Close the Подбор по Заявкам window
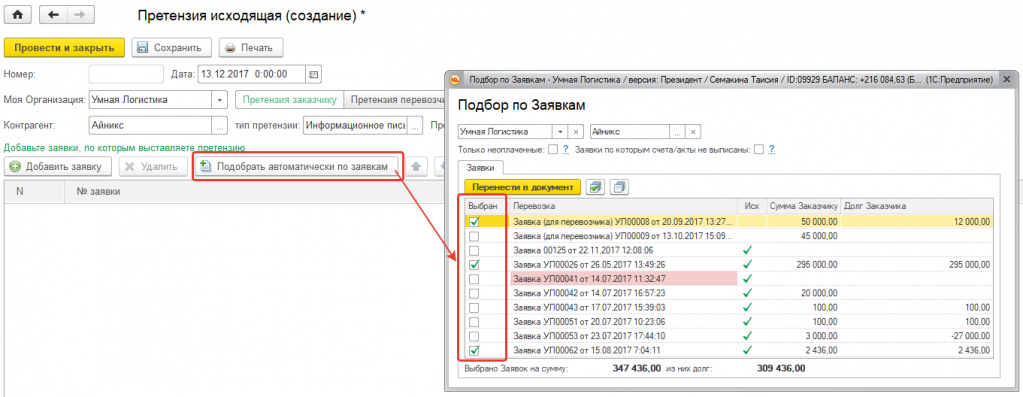The width and height of the screenshot is (1023, 397). pos(1007,80)
